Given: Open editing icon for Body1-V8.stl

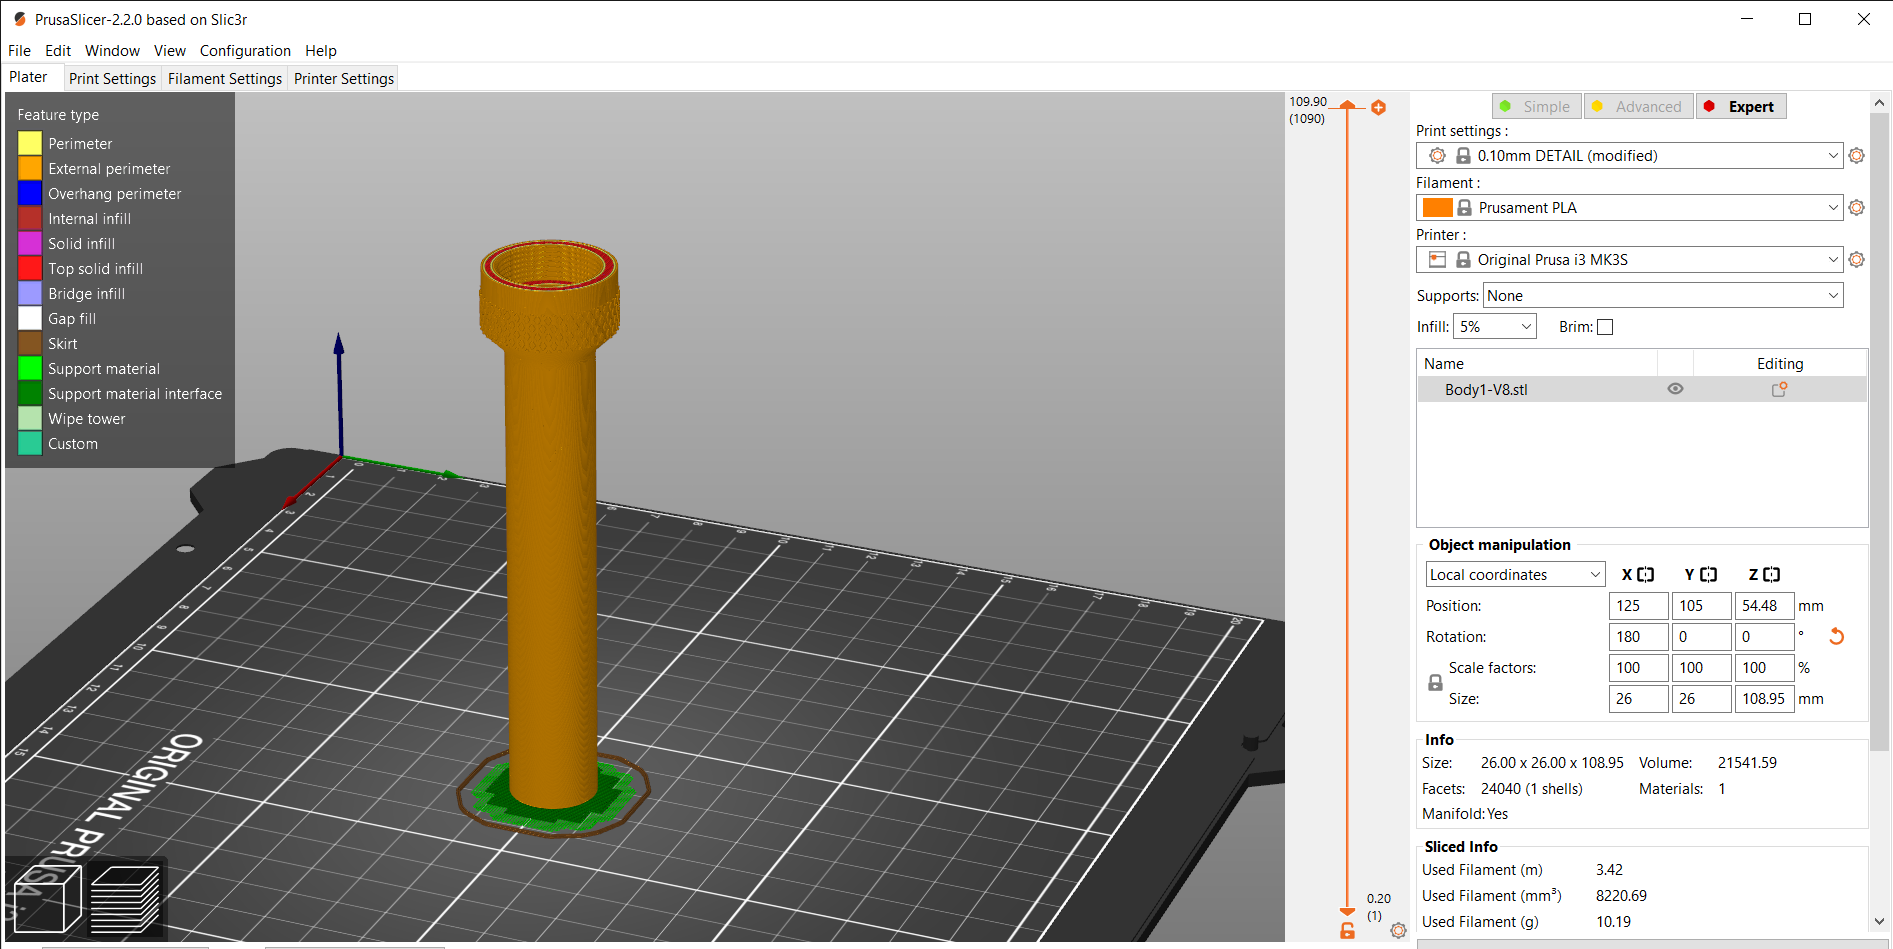Looking at the screenshot, I should 1780,389.
